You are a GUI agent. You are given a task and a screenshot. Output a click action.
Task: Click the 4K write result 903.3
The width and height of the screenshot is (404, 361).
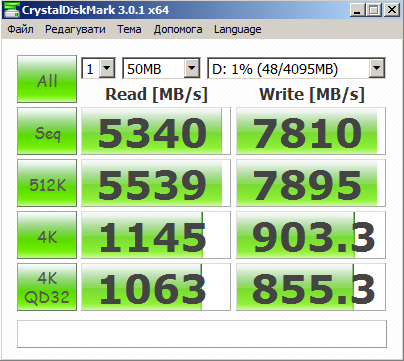click(311, 235)
